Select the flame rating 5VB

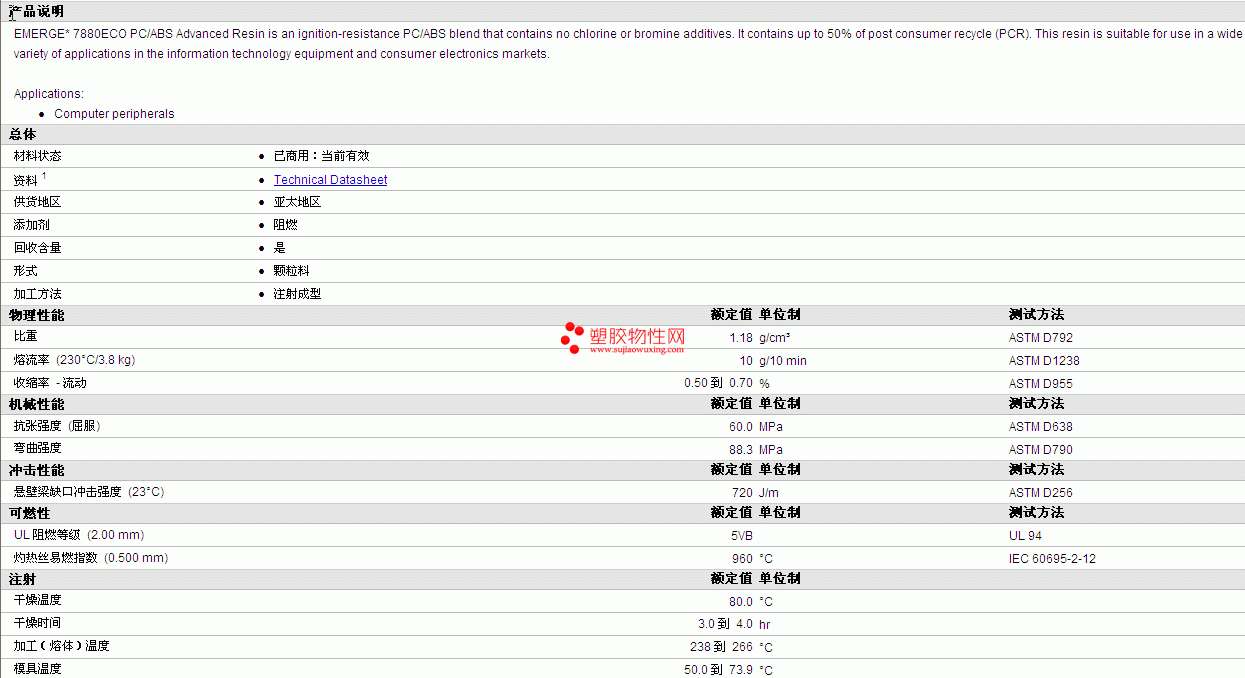click(742, 536)
